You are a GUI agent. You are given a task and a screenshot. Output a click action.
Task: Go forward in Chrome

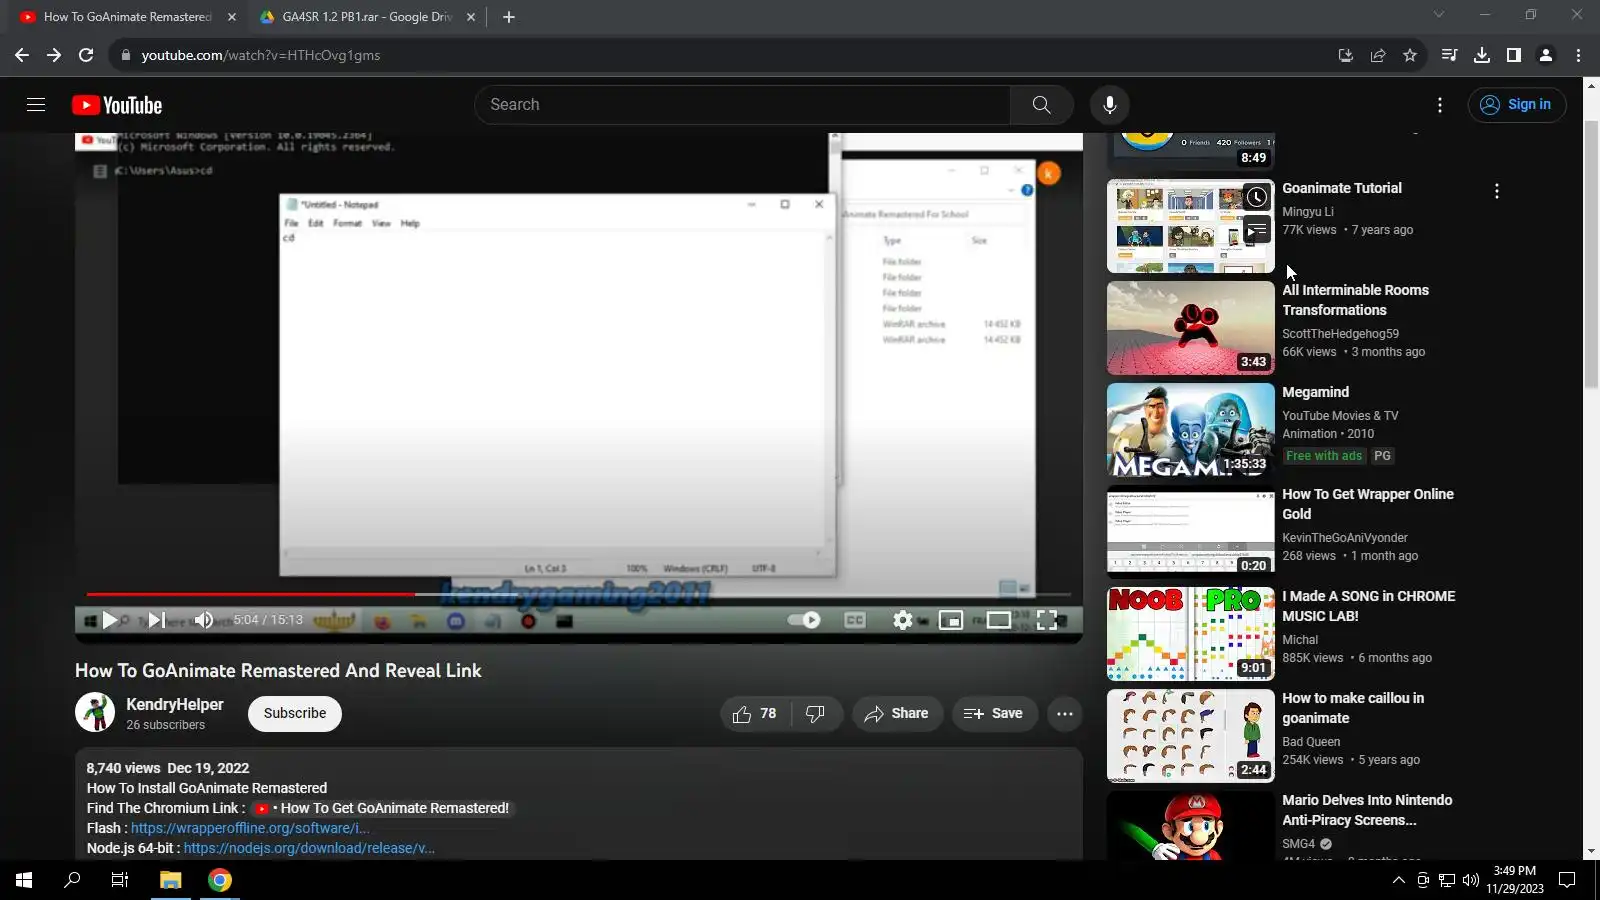pos(54,55)
